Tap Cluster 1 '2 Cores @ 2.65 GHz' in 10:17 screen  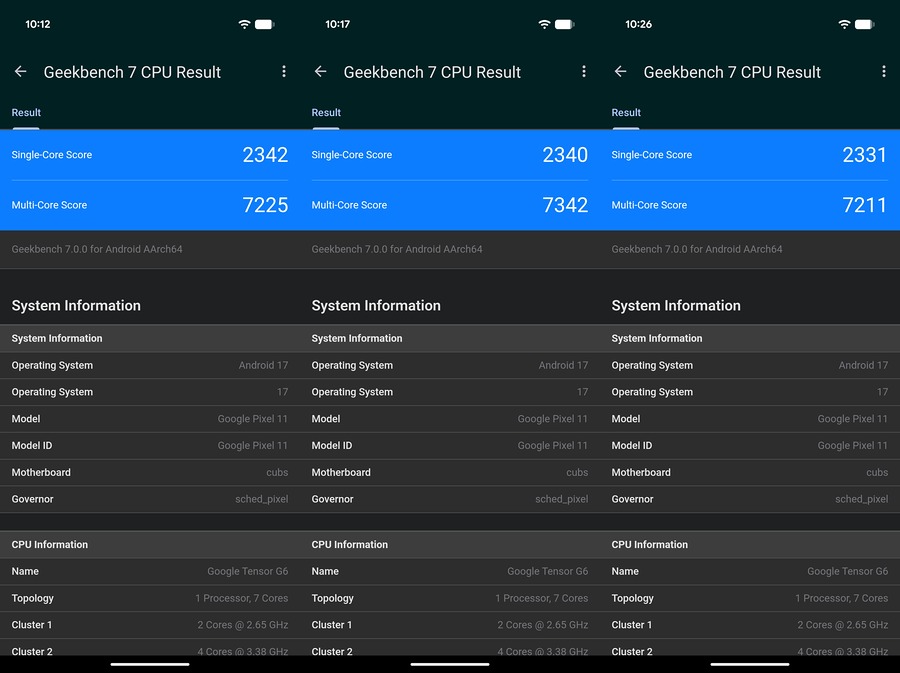543,625
